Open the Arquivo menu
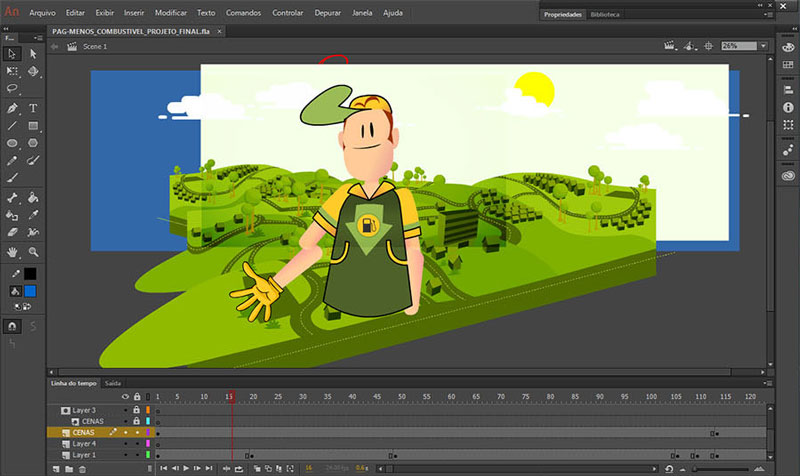 tap(42, 13)
